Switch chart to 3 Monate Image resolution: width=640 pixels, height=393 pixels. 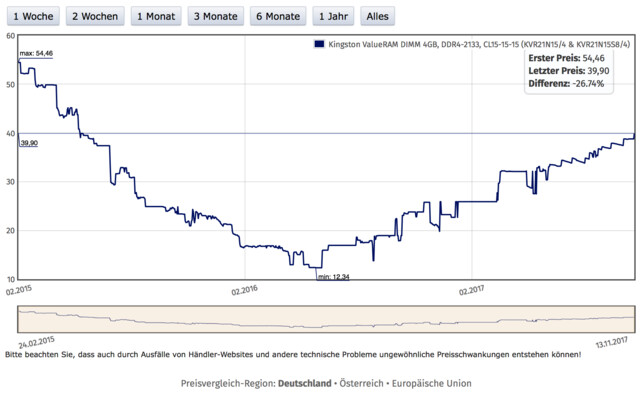pos(216,16)
